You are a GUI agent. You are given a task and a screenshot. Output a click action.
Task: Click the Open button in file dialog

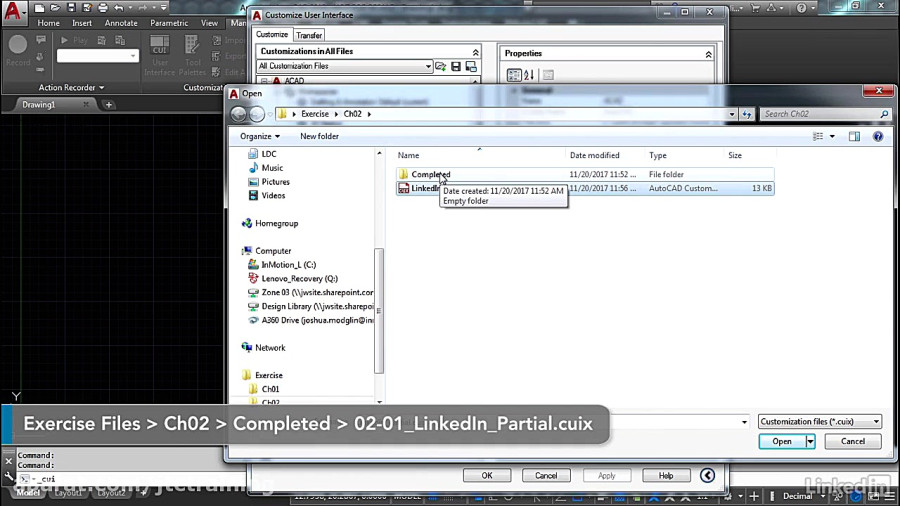tap(782, 441)
